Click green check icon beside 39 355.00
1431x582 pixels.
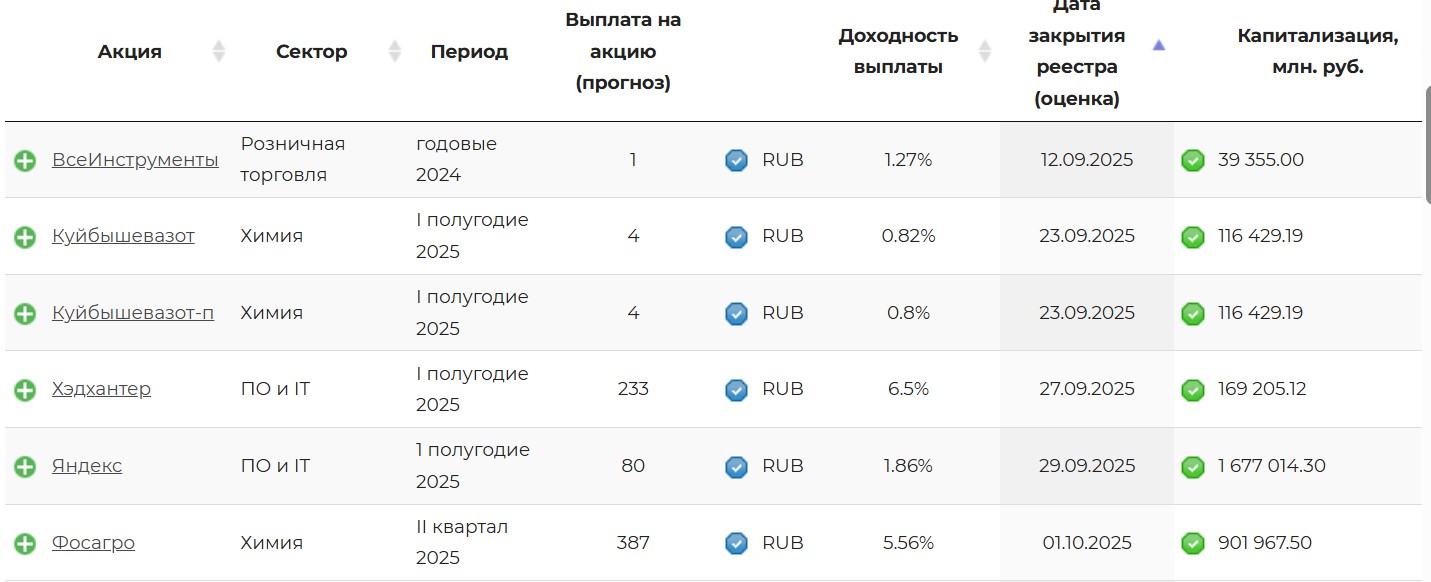1193,160
